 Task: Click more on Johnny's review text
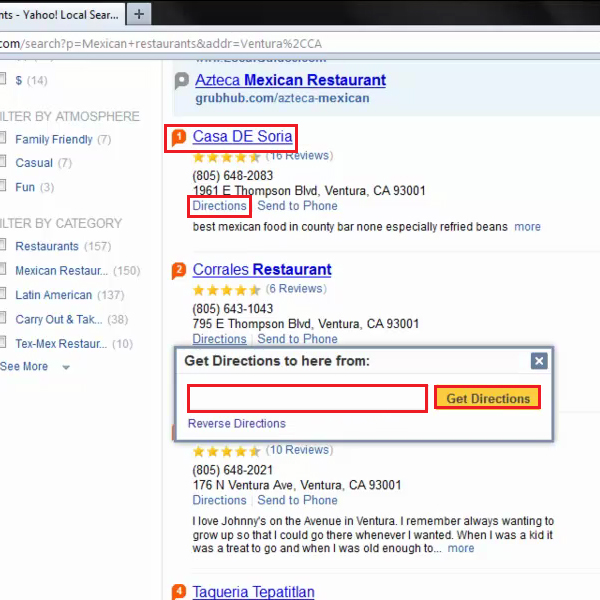[461, 548]
